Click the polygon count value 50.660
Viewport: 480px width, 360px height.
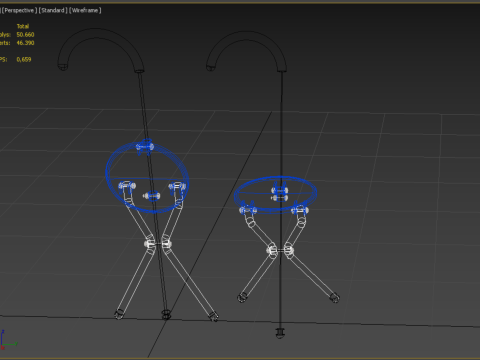click(x=25, y=35)
